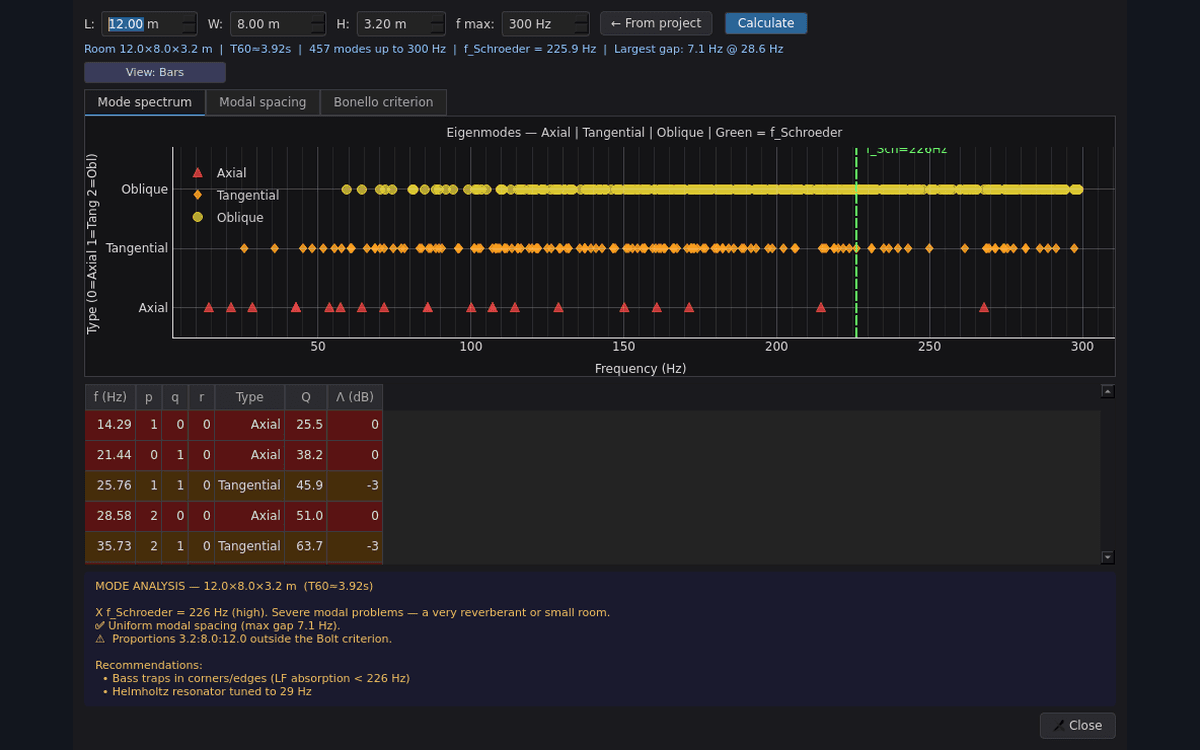Image resolution: width=1200 pixels, height=750 pixels.
Task: Load dimensions with From project button
Action: click(656, 23)
